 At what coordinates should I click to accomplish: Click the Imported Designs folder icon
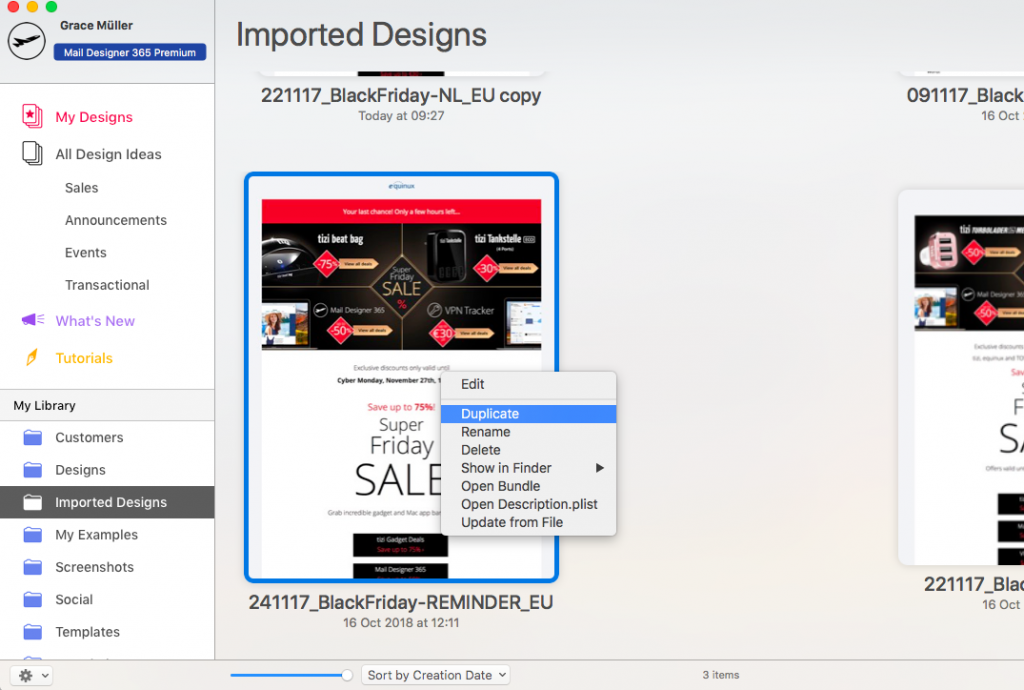pos(33,502)
